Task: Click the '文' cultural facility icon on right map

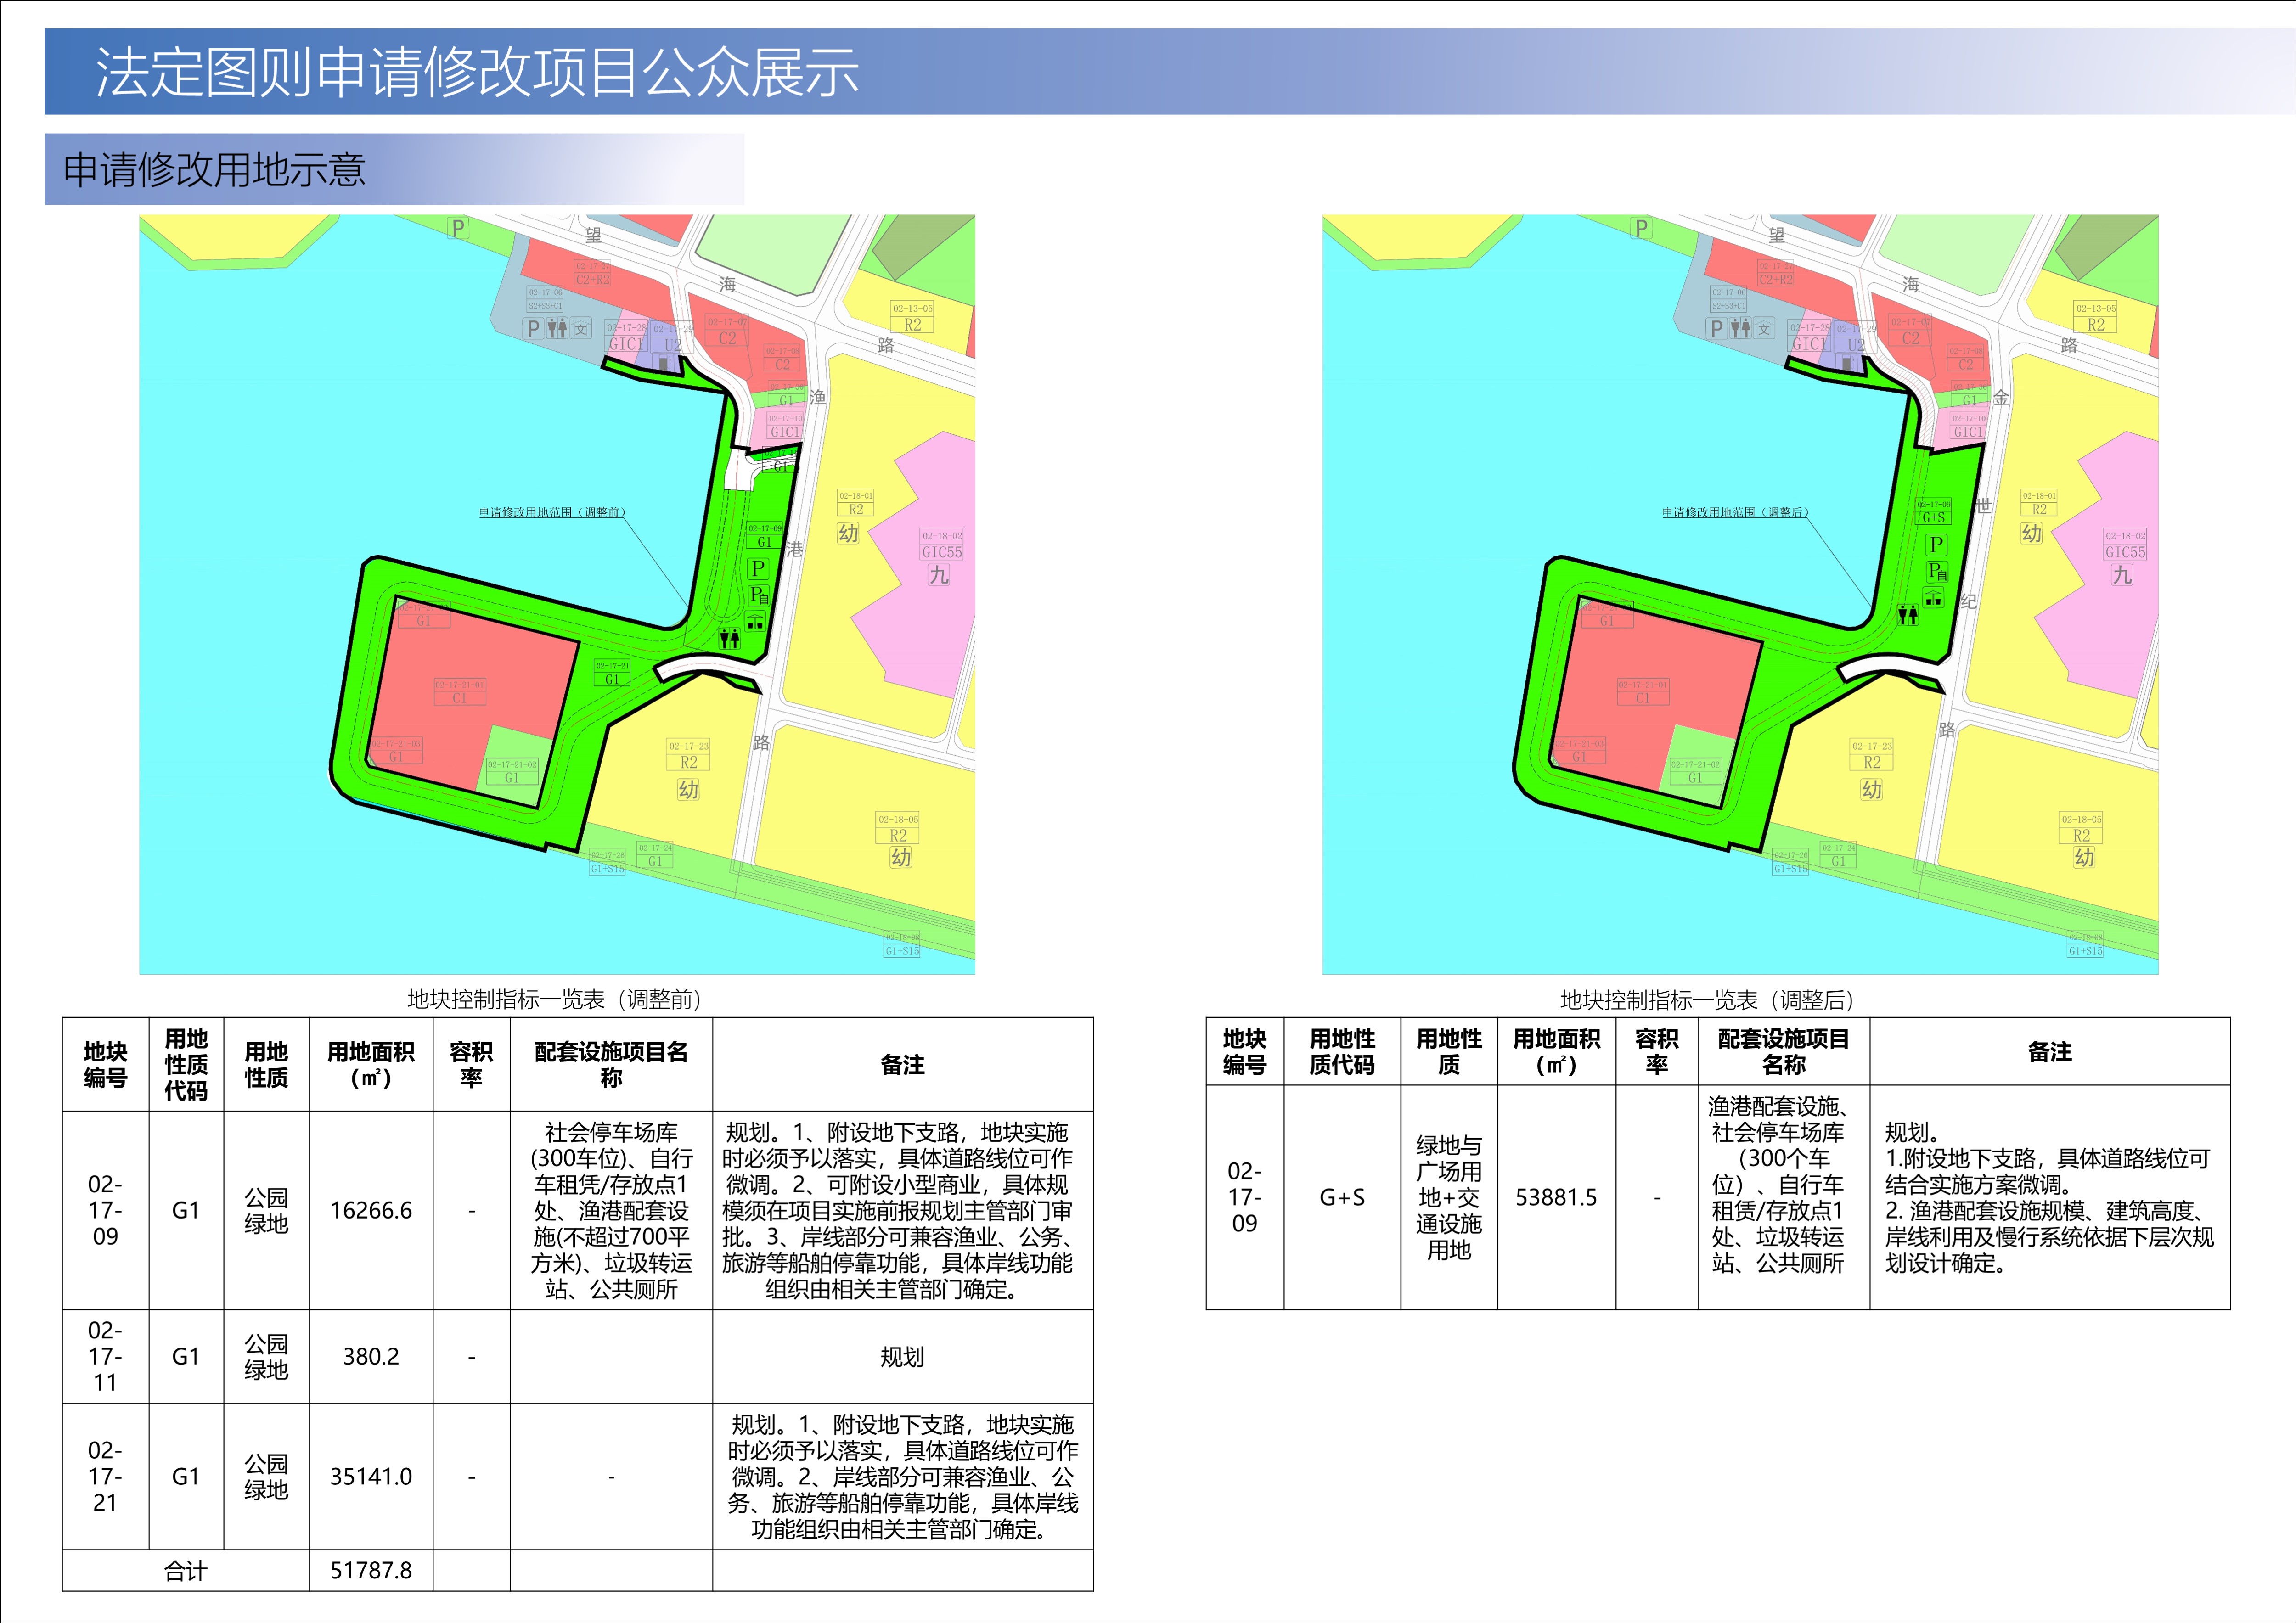Action: [x=1764, y=328]
